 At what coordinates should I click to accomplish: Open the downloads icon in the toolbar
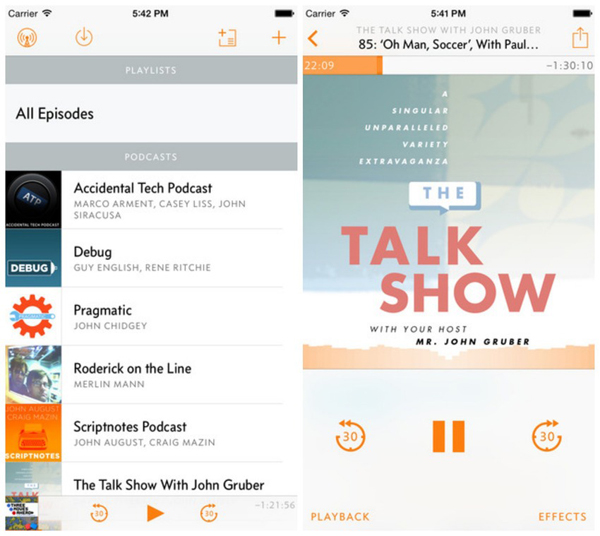pyautogui.click(x=84, y=37)
